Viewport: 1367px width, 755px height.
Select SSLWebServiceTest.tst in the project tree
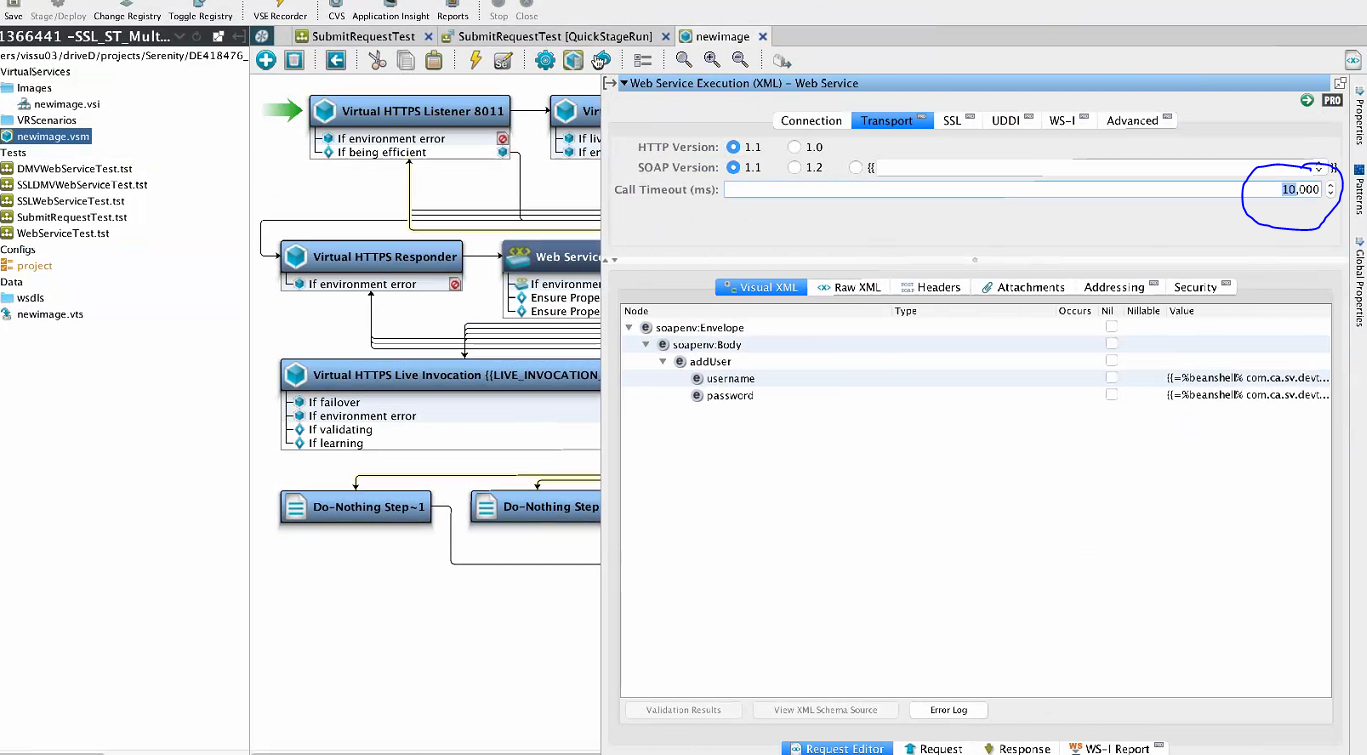(x=70, y=201)
